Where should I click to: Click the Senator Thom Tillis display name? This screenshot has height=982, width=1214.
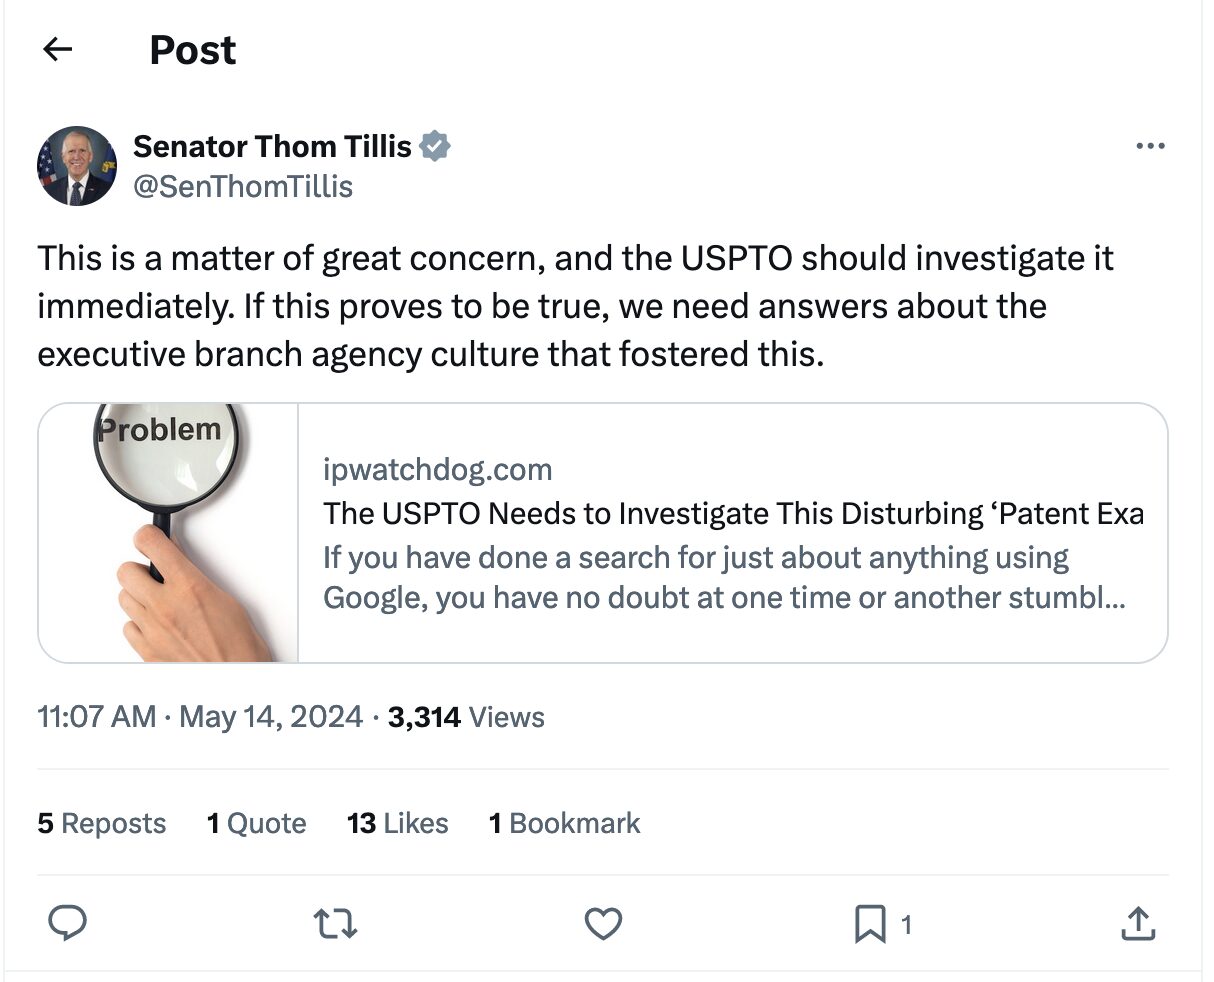point(272,146)
